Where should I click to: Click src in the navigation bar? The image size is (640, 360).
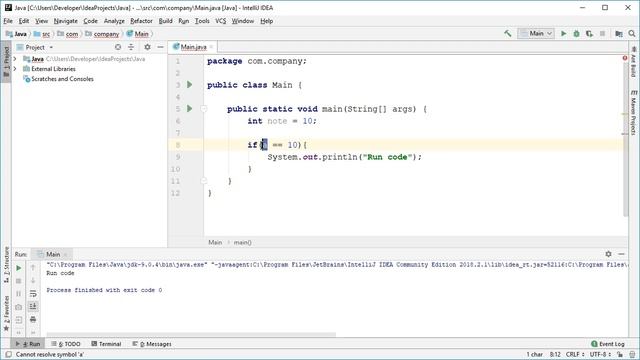42,34
